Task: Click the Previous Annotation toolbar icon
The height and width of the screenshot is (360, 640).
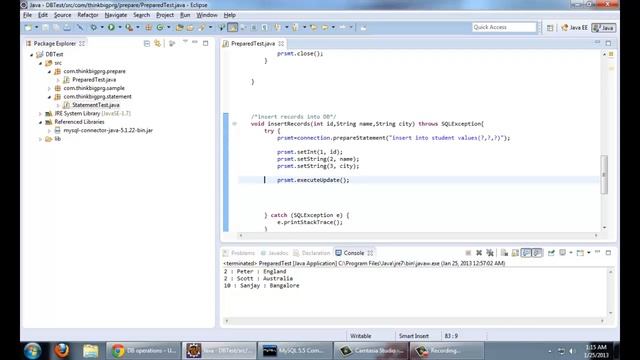Action: [x=296, y=27]
